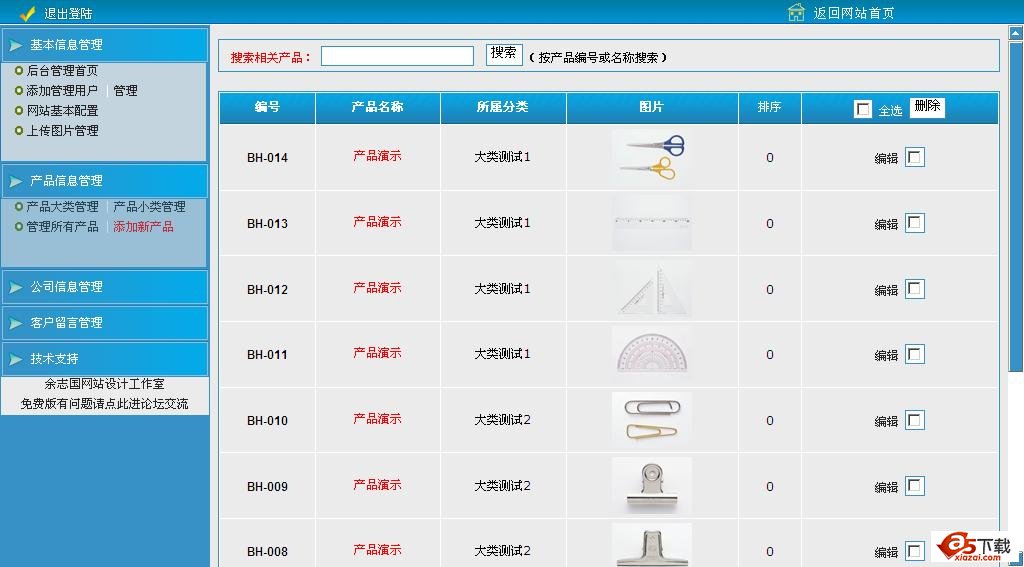Click 编辑 link for BH-011
Viewport: 1024px width, 567px height.
[x=886, y=356]
